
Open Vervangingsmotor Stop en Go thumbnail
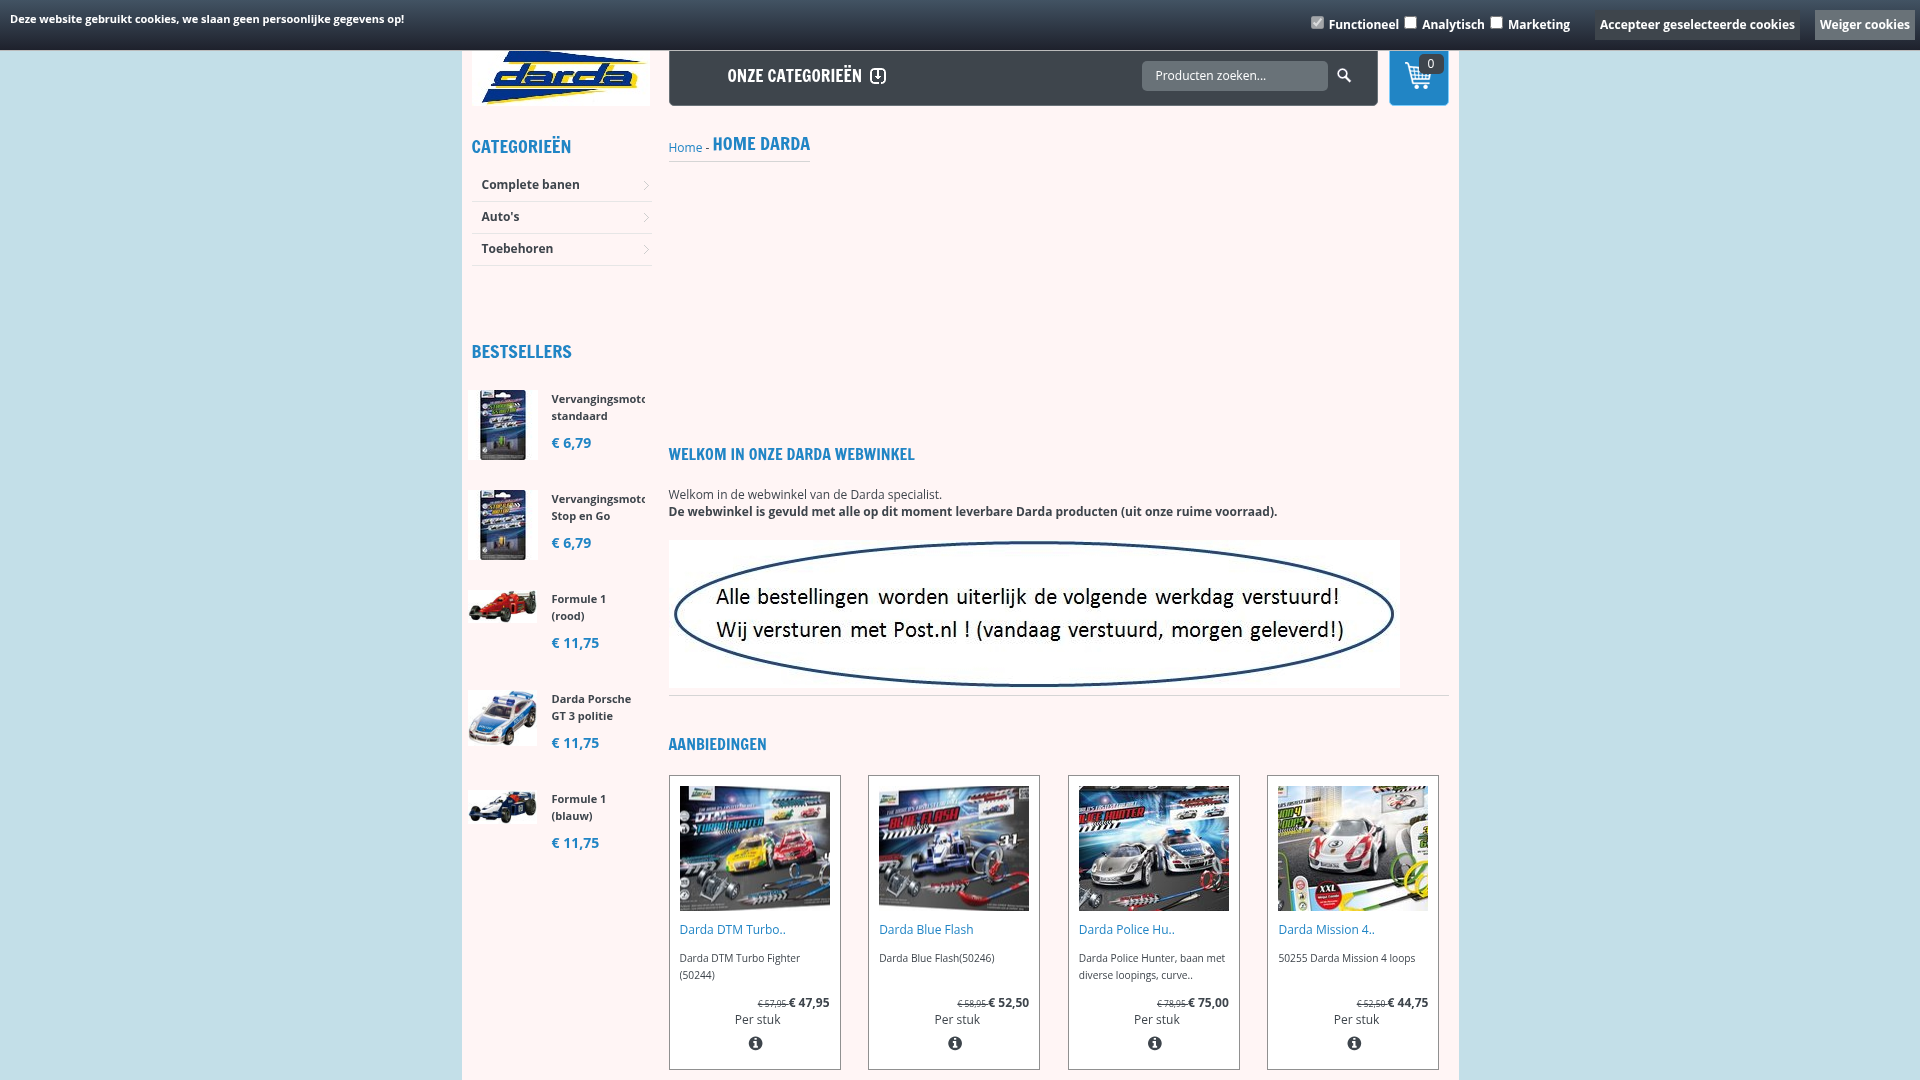click(503, 525)
